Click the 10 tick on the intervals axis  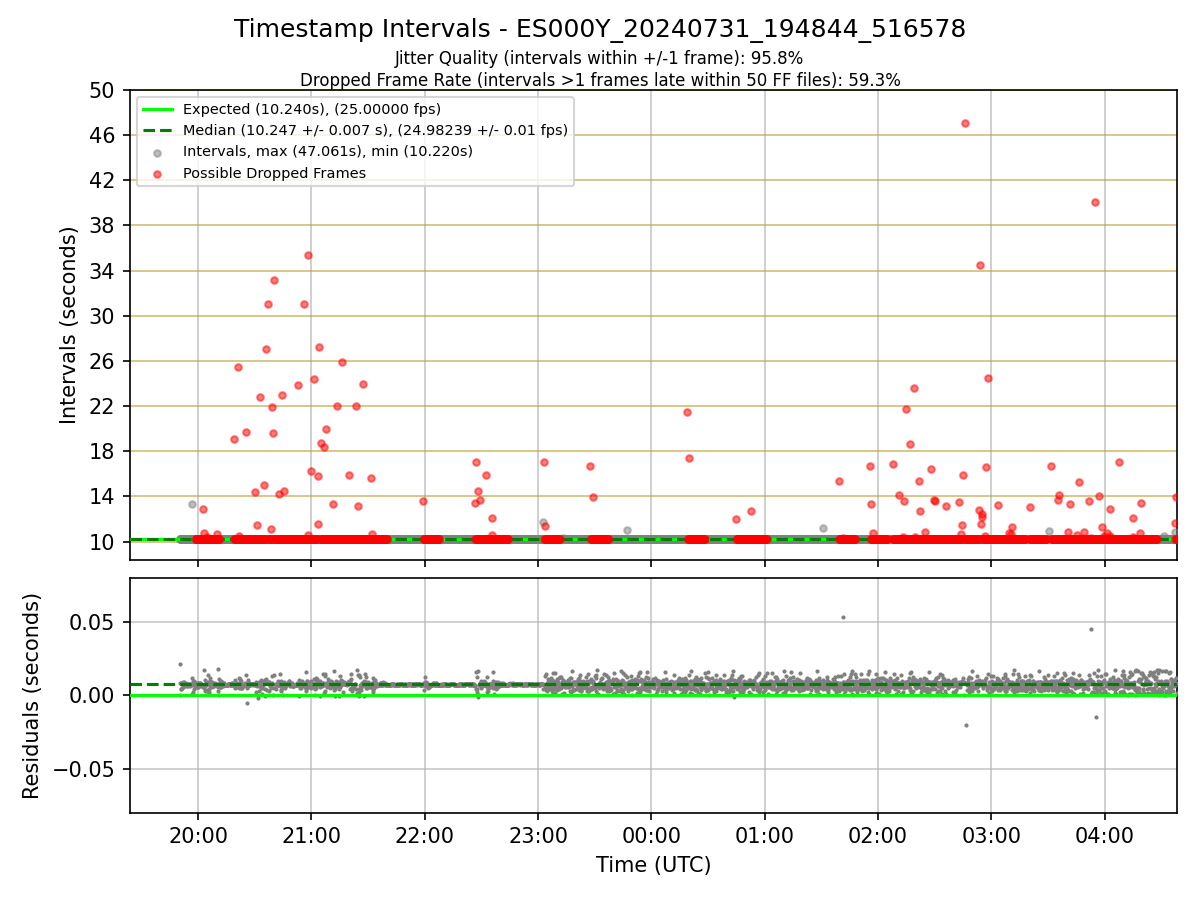[104, 542]
